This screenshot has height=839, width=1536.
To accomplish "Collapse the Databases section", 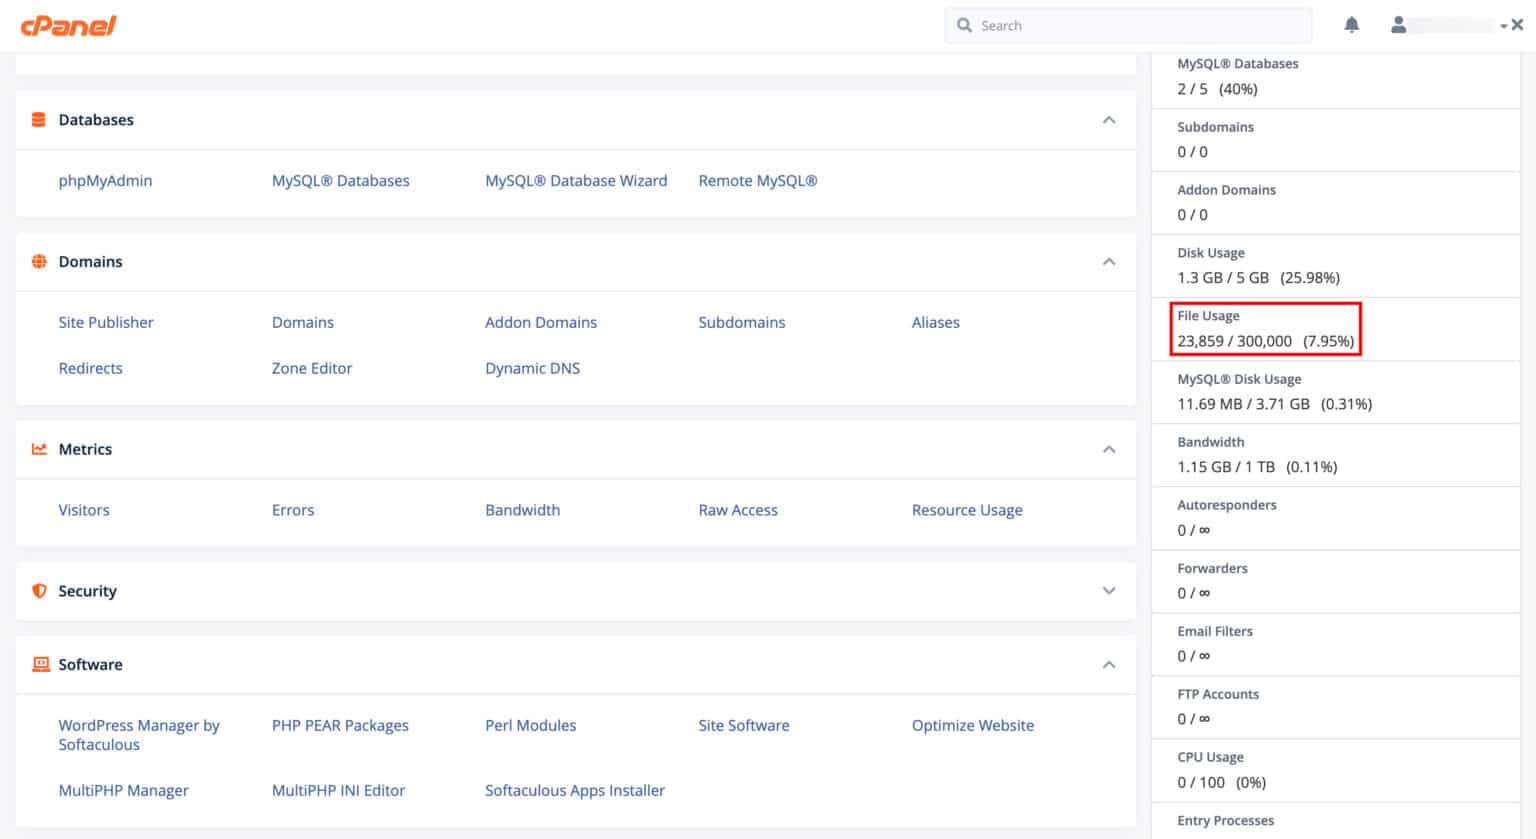I will 1109,119.
